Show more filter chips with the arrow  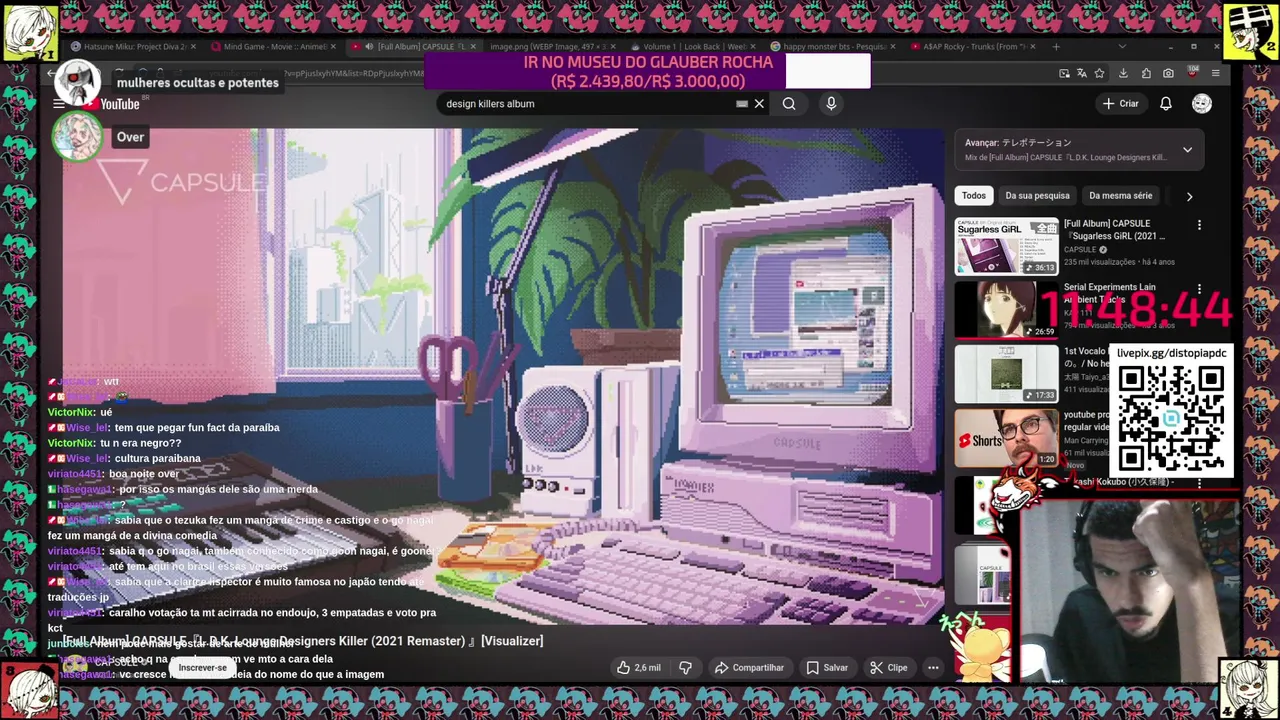point(1189,196)
